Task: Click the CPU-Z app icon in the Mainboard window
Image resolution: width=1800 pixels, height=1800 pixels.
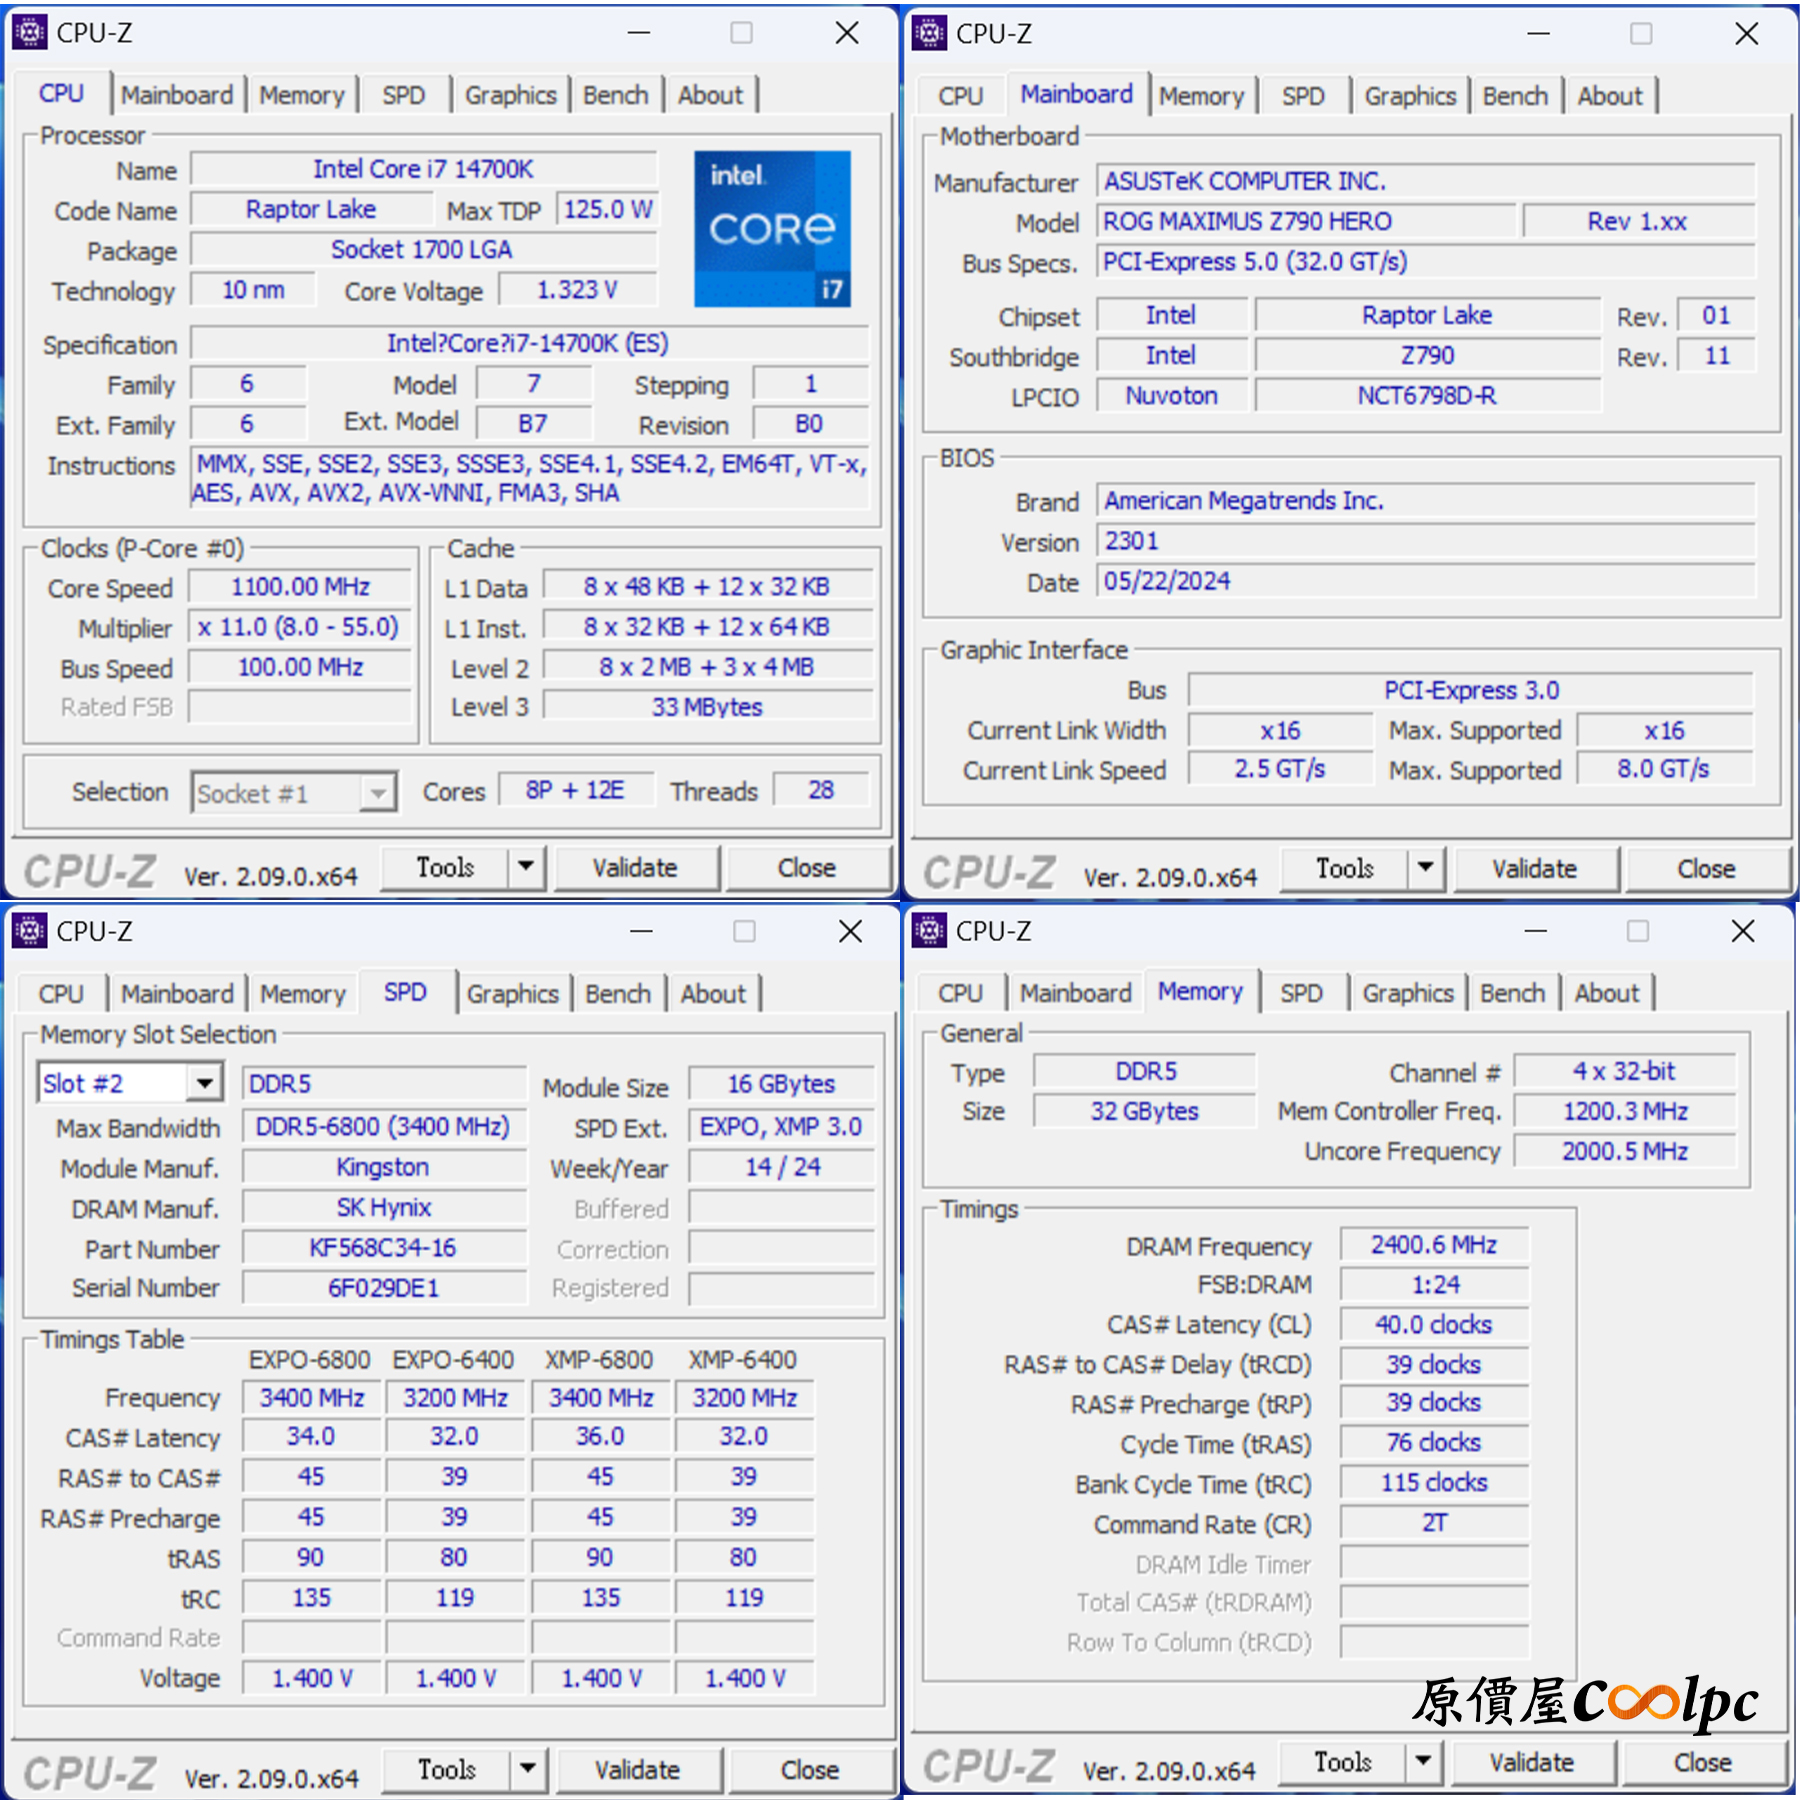Action: tap(929, 33)
